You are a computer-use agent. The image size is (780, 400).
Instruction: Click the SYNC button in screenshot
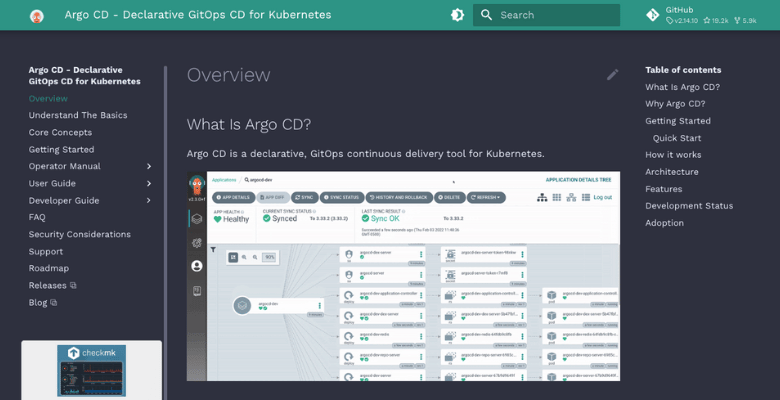click(304, 198)
